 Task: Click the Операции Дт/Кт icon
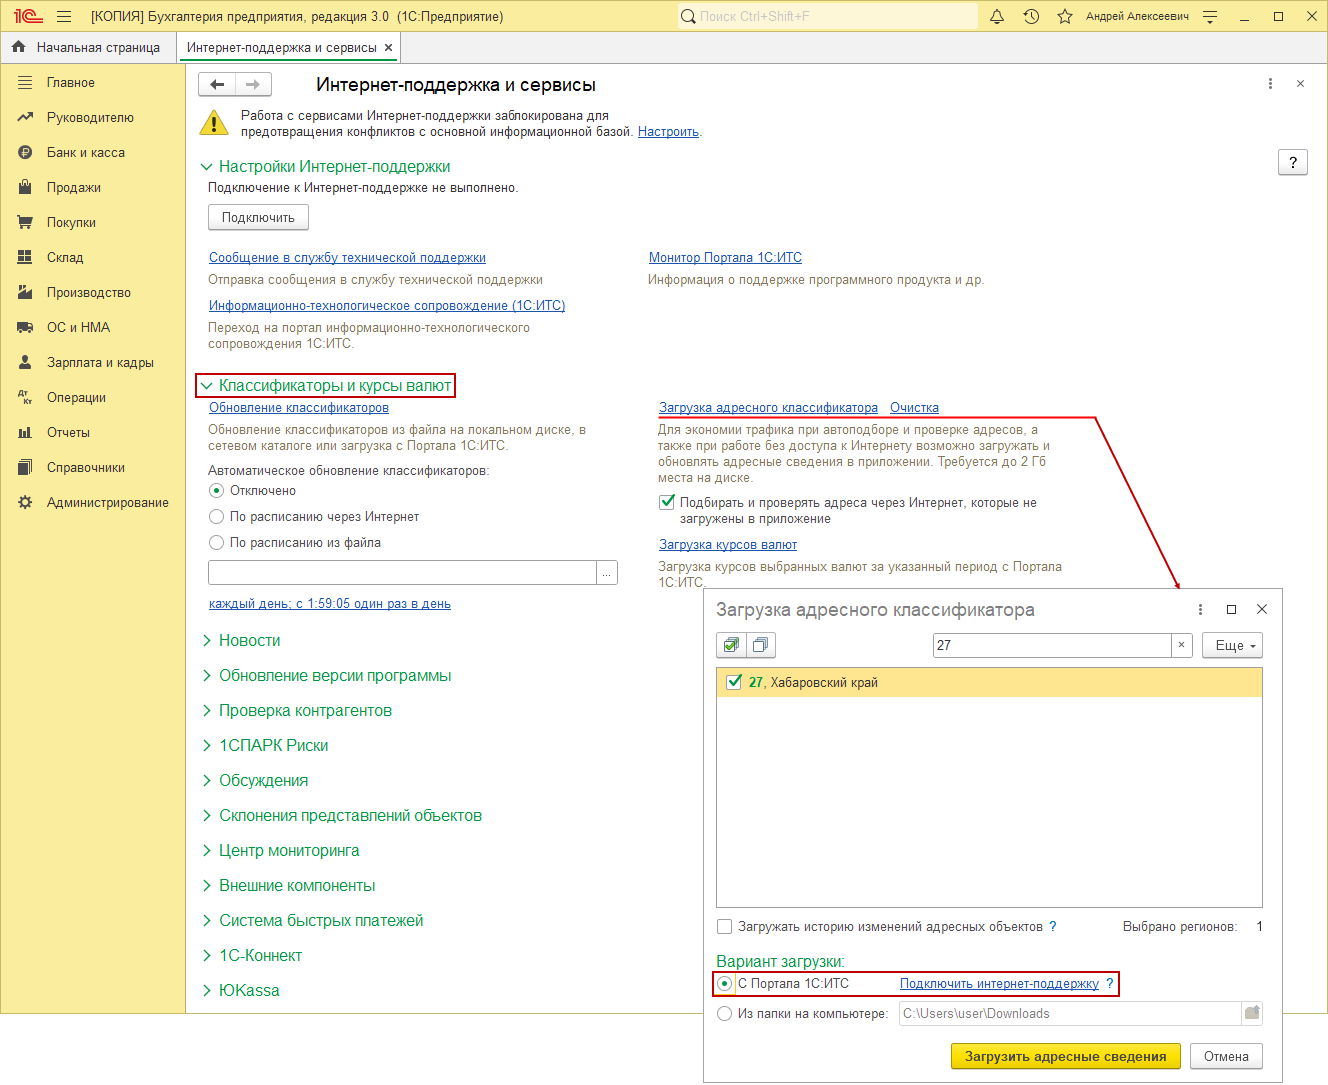[25, 398]
